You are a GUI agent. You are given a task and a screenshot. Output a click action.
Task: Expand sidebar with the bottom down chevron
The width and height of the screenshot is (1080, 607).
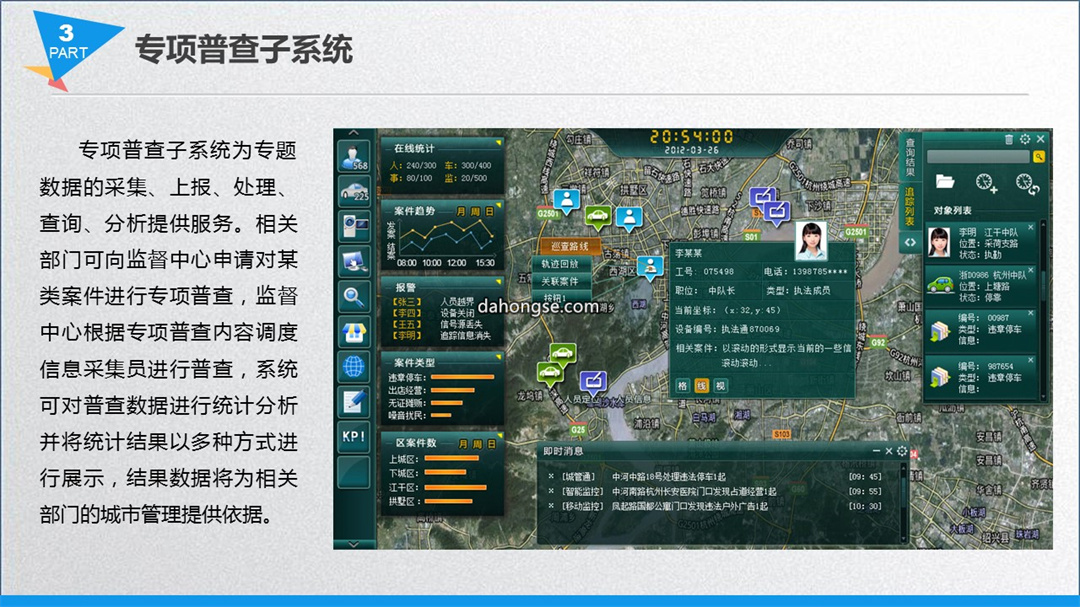pyautogui.click(x=353, y=544)
